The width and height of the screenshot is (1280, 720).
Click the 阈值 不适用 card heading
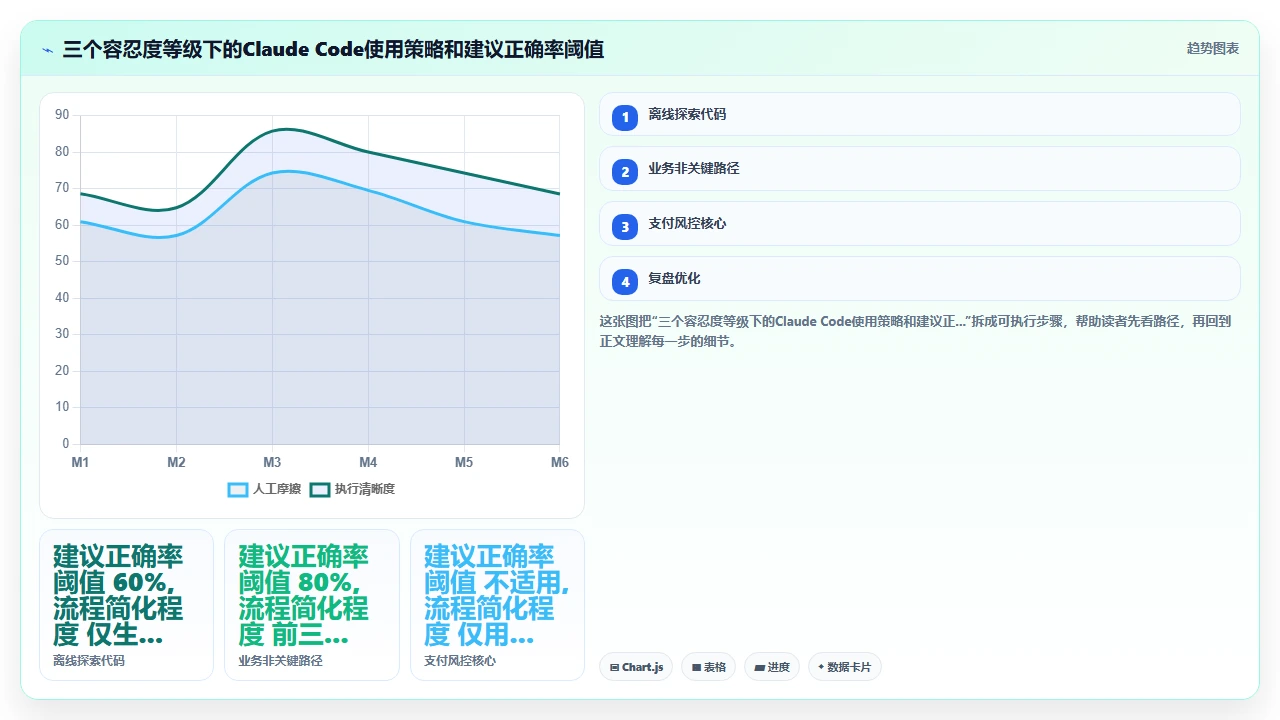coord(497,595)
